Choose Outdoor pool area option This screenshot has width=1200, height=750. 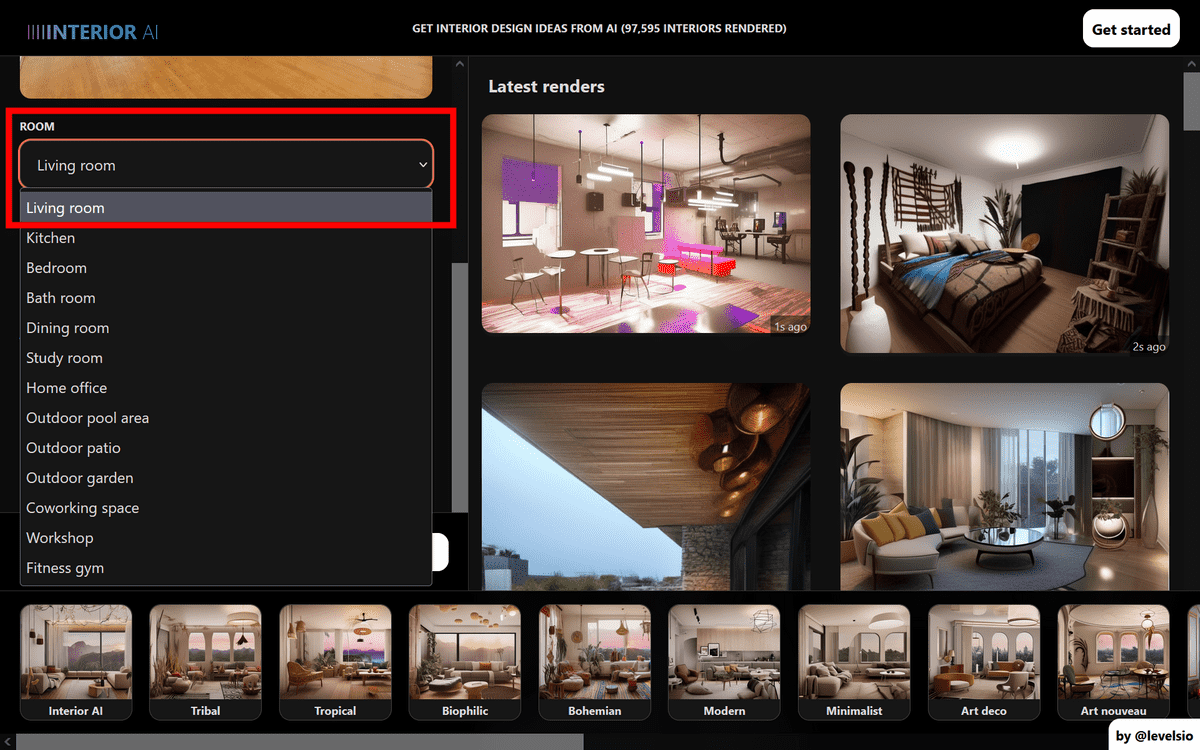[x=88, y=418]
